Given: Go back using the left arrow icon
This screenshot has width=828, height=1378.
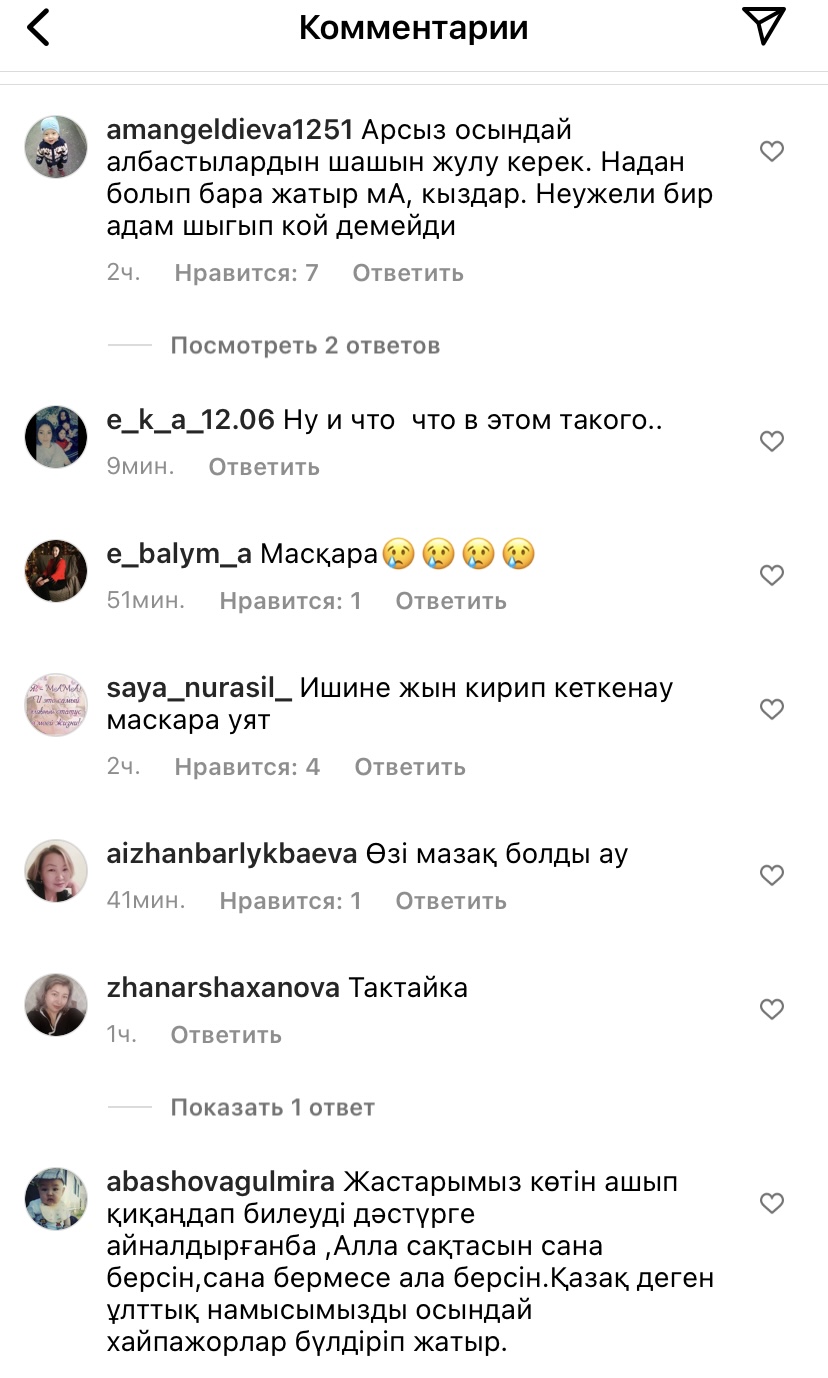Looking at the screenshot, I should click(39, 28).
